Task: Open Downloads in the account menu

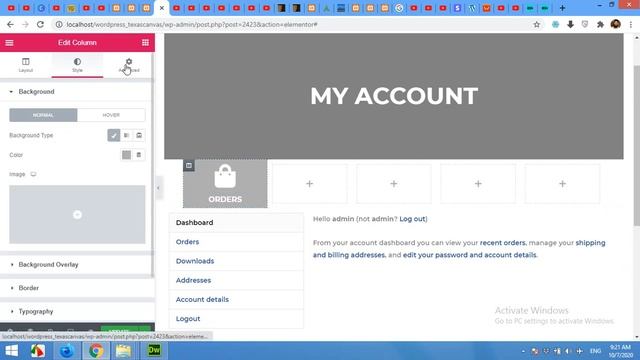Action: (x=236, y=261)
